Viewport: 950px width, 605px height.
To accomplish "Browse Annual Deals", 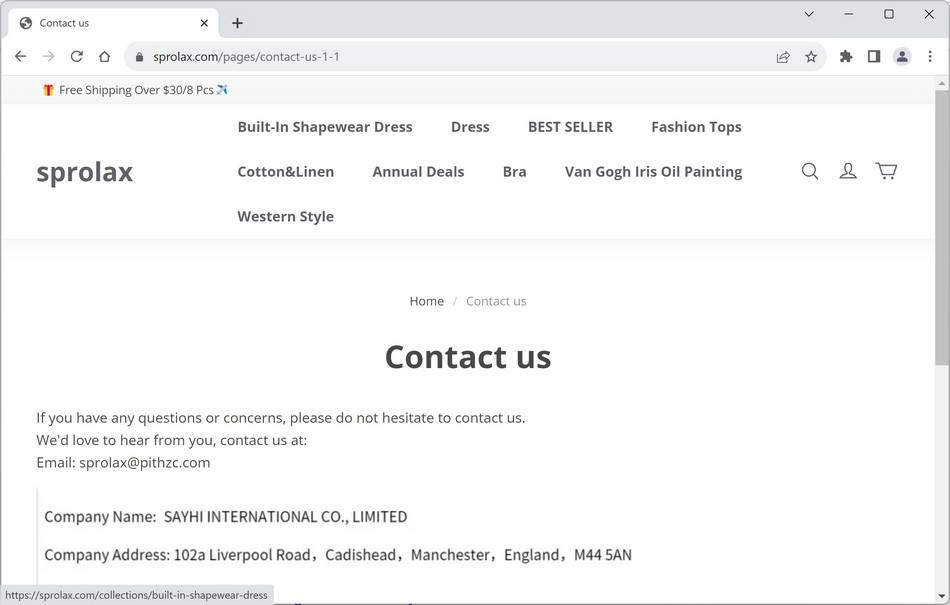I will 418,172.
